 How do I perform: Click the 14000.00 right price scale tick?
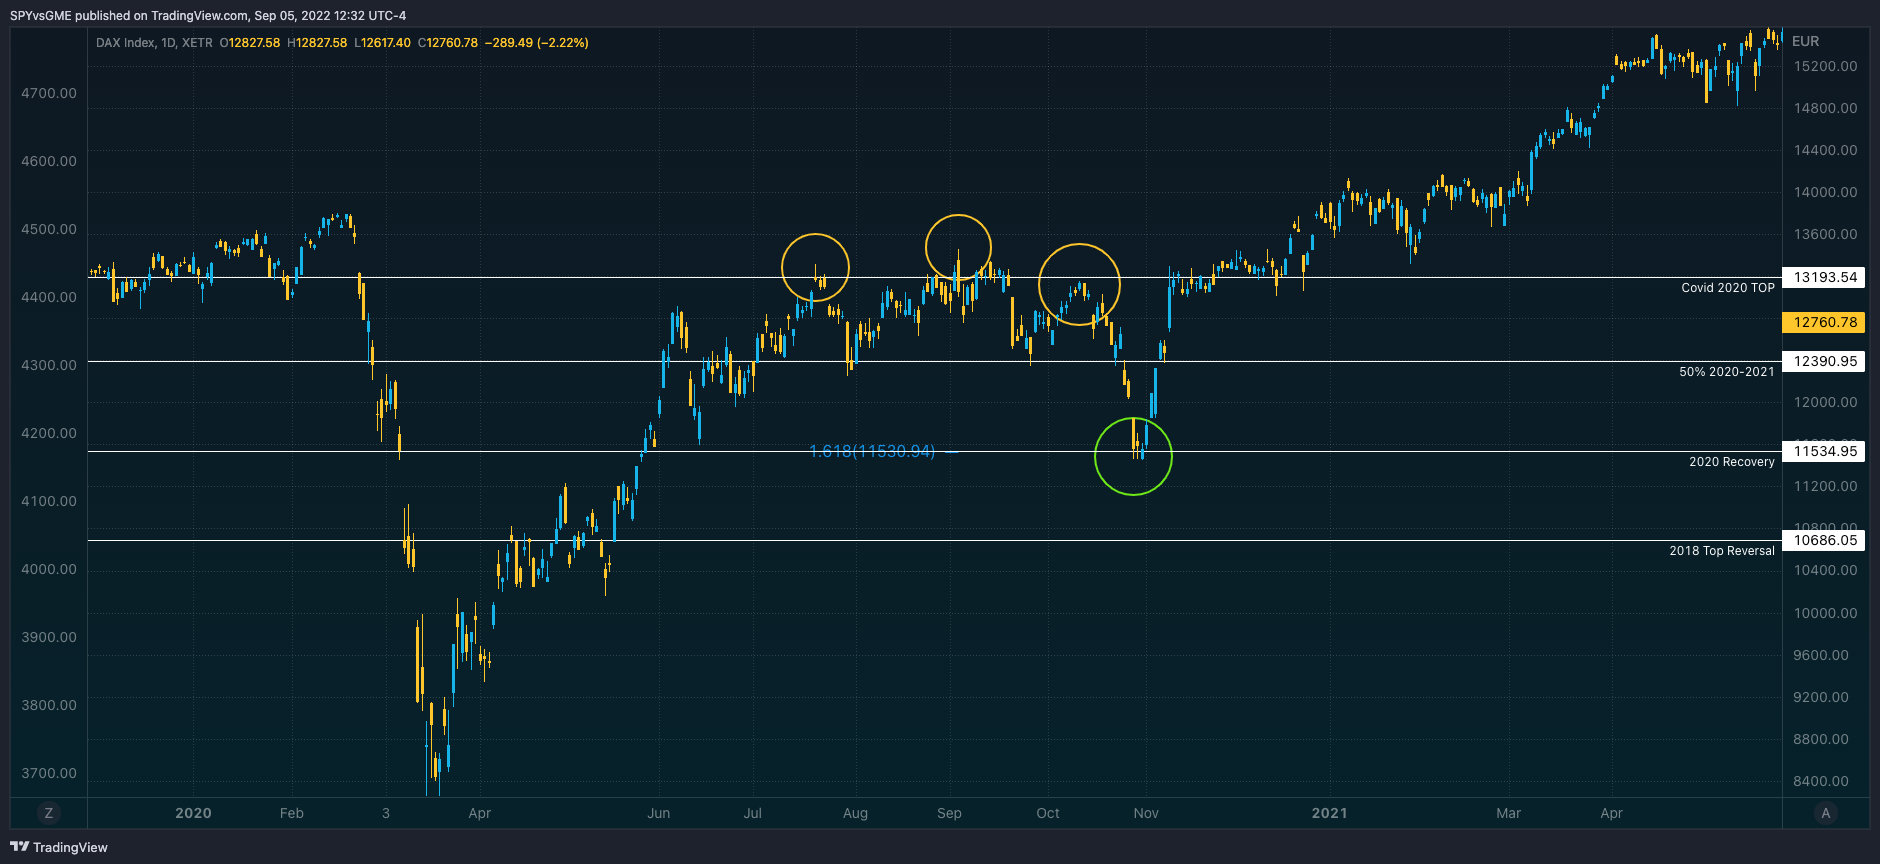(1825, 192)
